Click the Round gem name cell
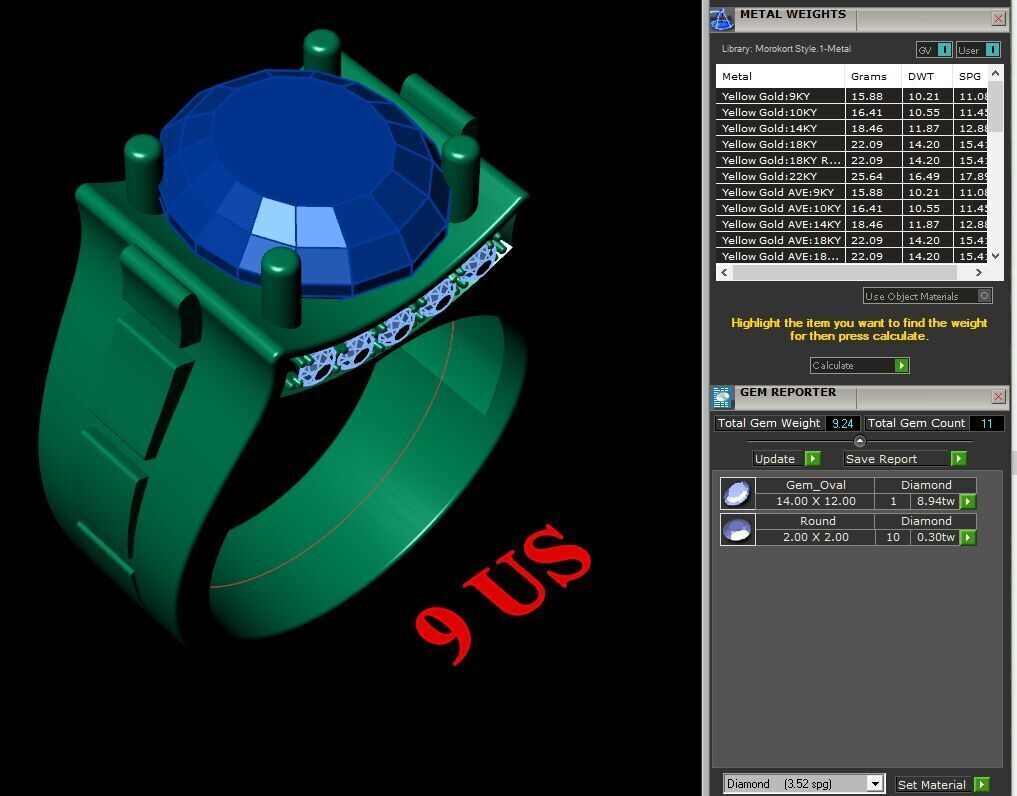Viewport: 1017px width, 796px height. click(815, 521)
